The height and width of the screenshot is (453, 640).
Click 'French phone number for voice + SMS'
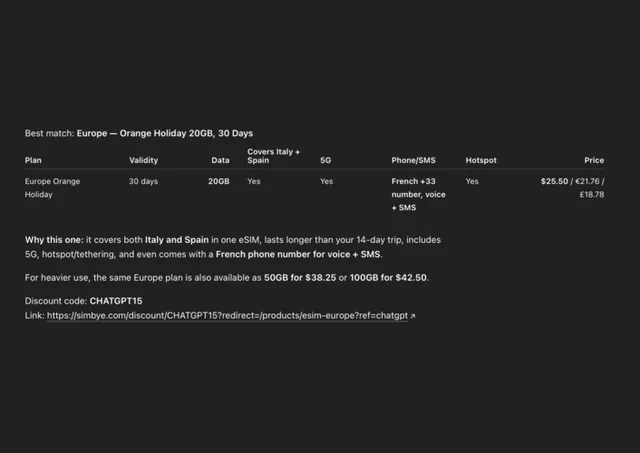coord(298,255)
